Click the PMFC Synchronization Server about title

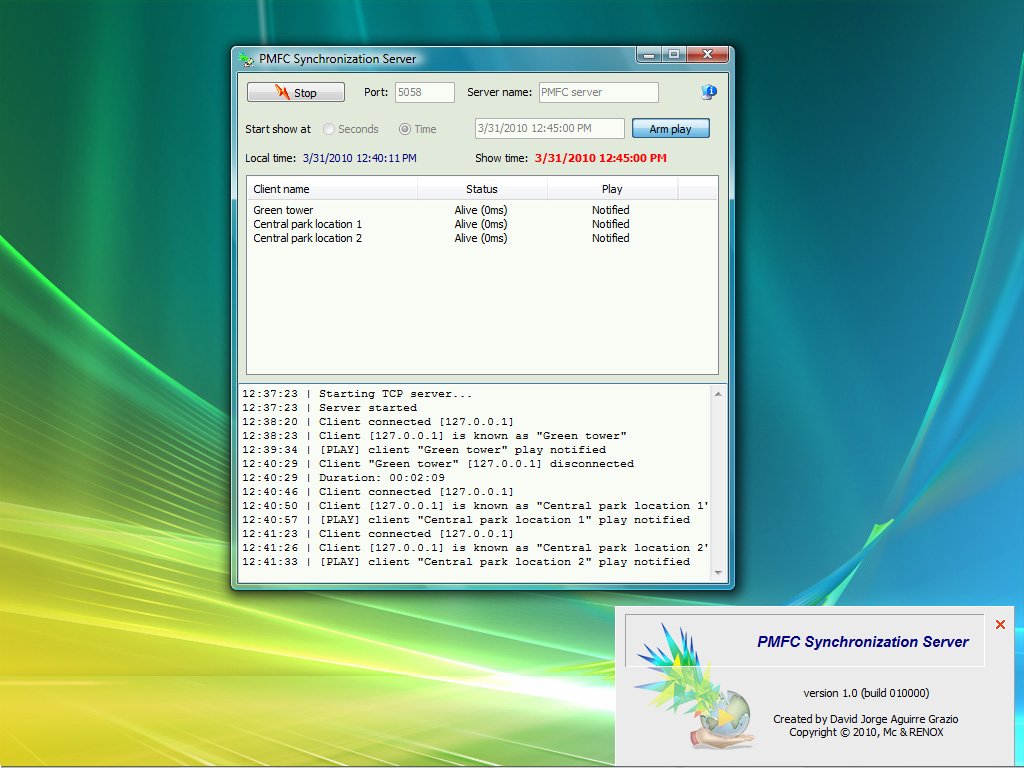click(863, 642)
